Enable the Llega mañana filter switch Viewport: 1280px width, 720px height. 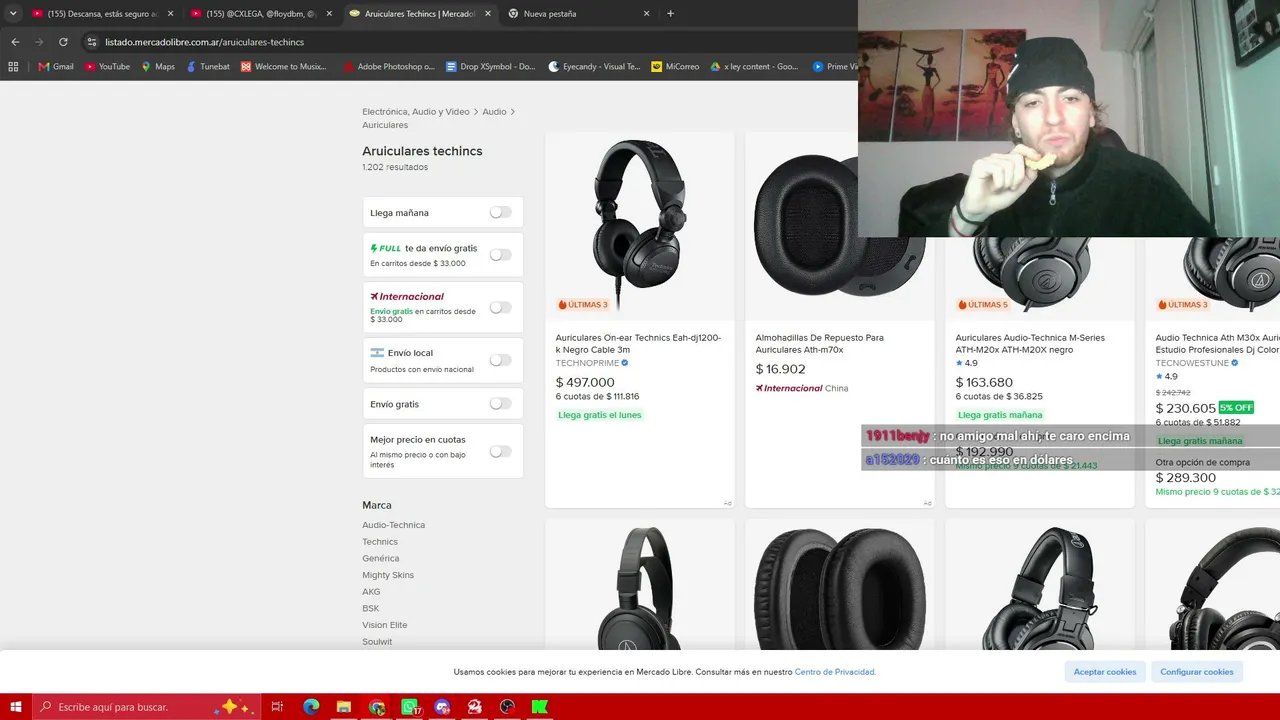[500, 212]
